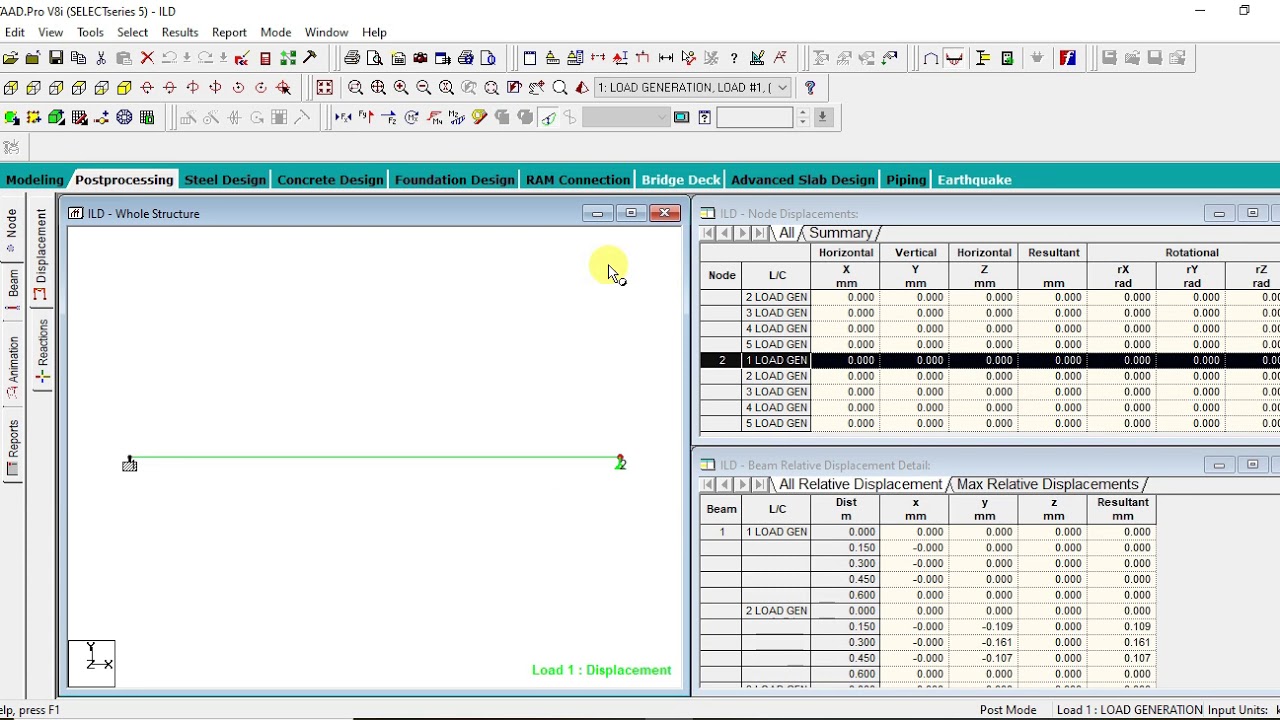
Task: Click the red and blue f icon
Action: 1068,58
